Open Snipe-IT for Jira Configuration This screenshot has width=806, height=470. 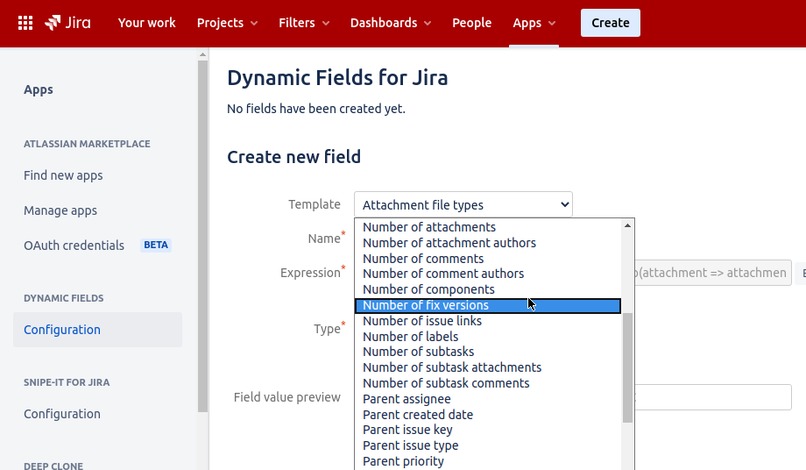(62, 414)
